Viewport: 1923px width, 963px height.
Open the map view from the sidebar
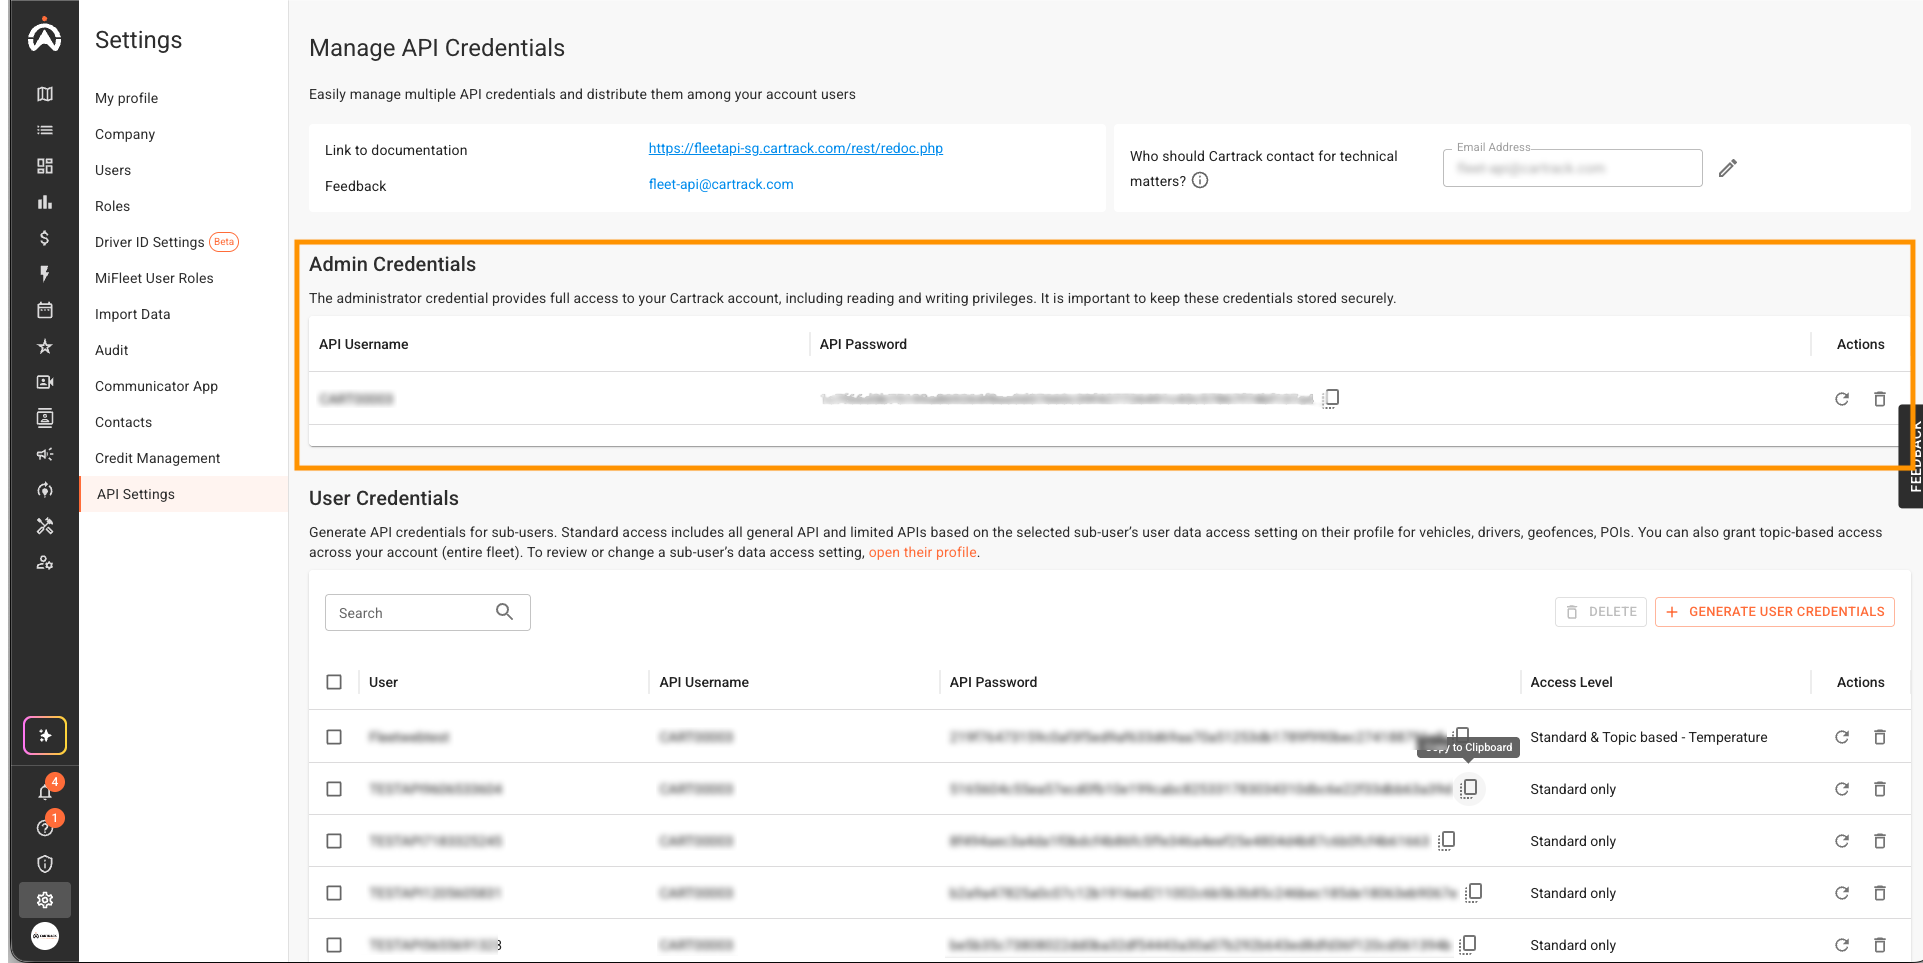(44, 93)
